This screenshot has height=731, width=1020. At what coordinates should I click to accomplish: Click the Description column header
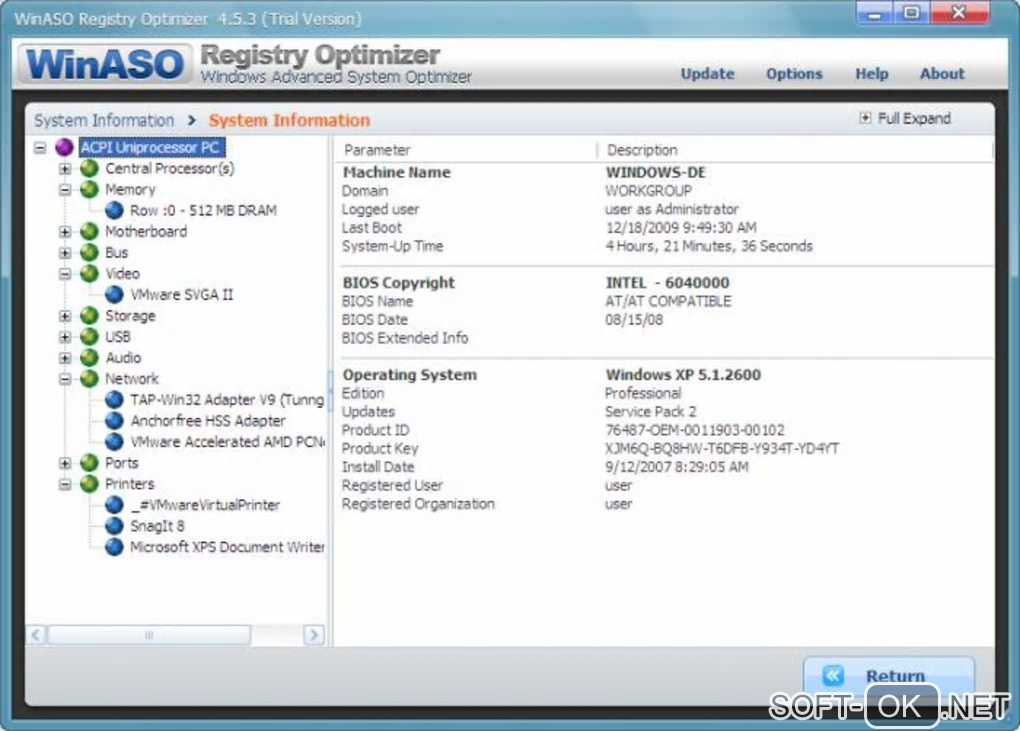click(794, 150)
